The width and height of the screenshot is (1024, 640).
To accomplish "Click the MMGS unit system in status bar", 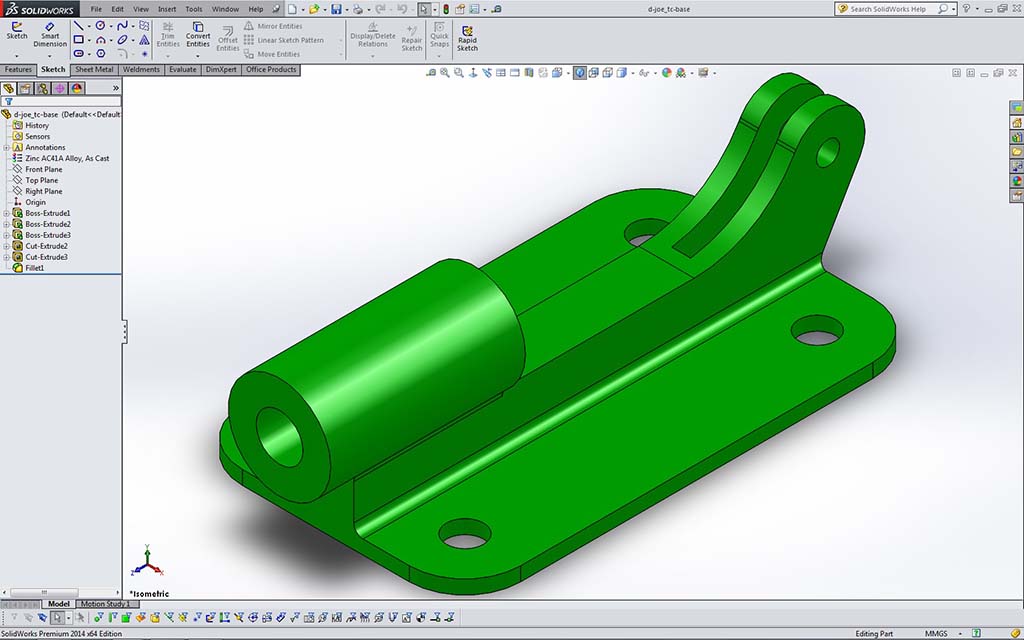I will (x=936, y=633).
